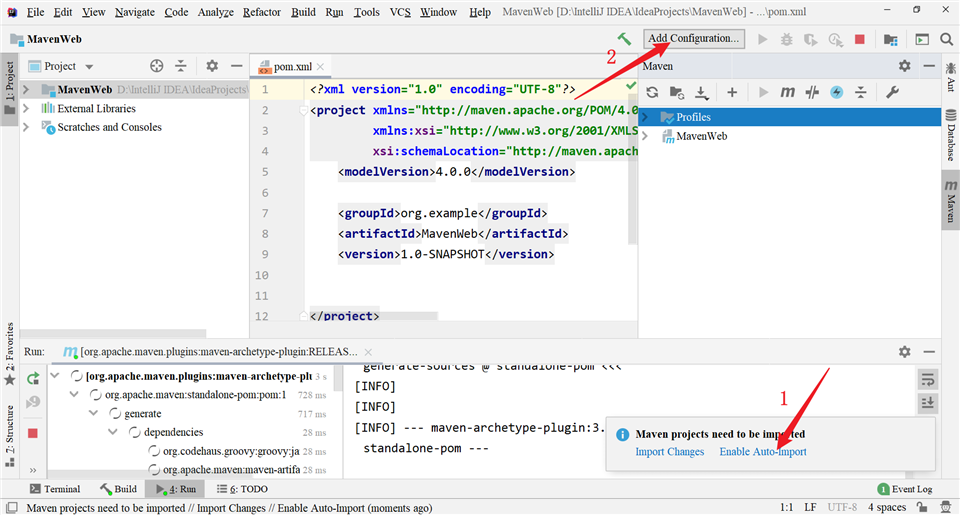960x515 pixels.
Task: Click Add Maven Projects plus icon
Action: click(x=732, y=92)
